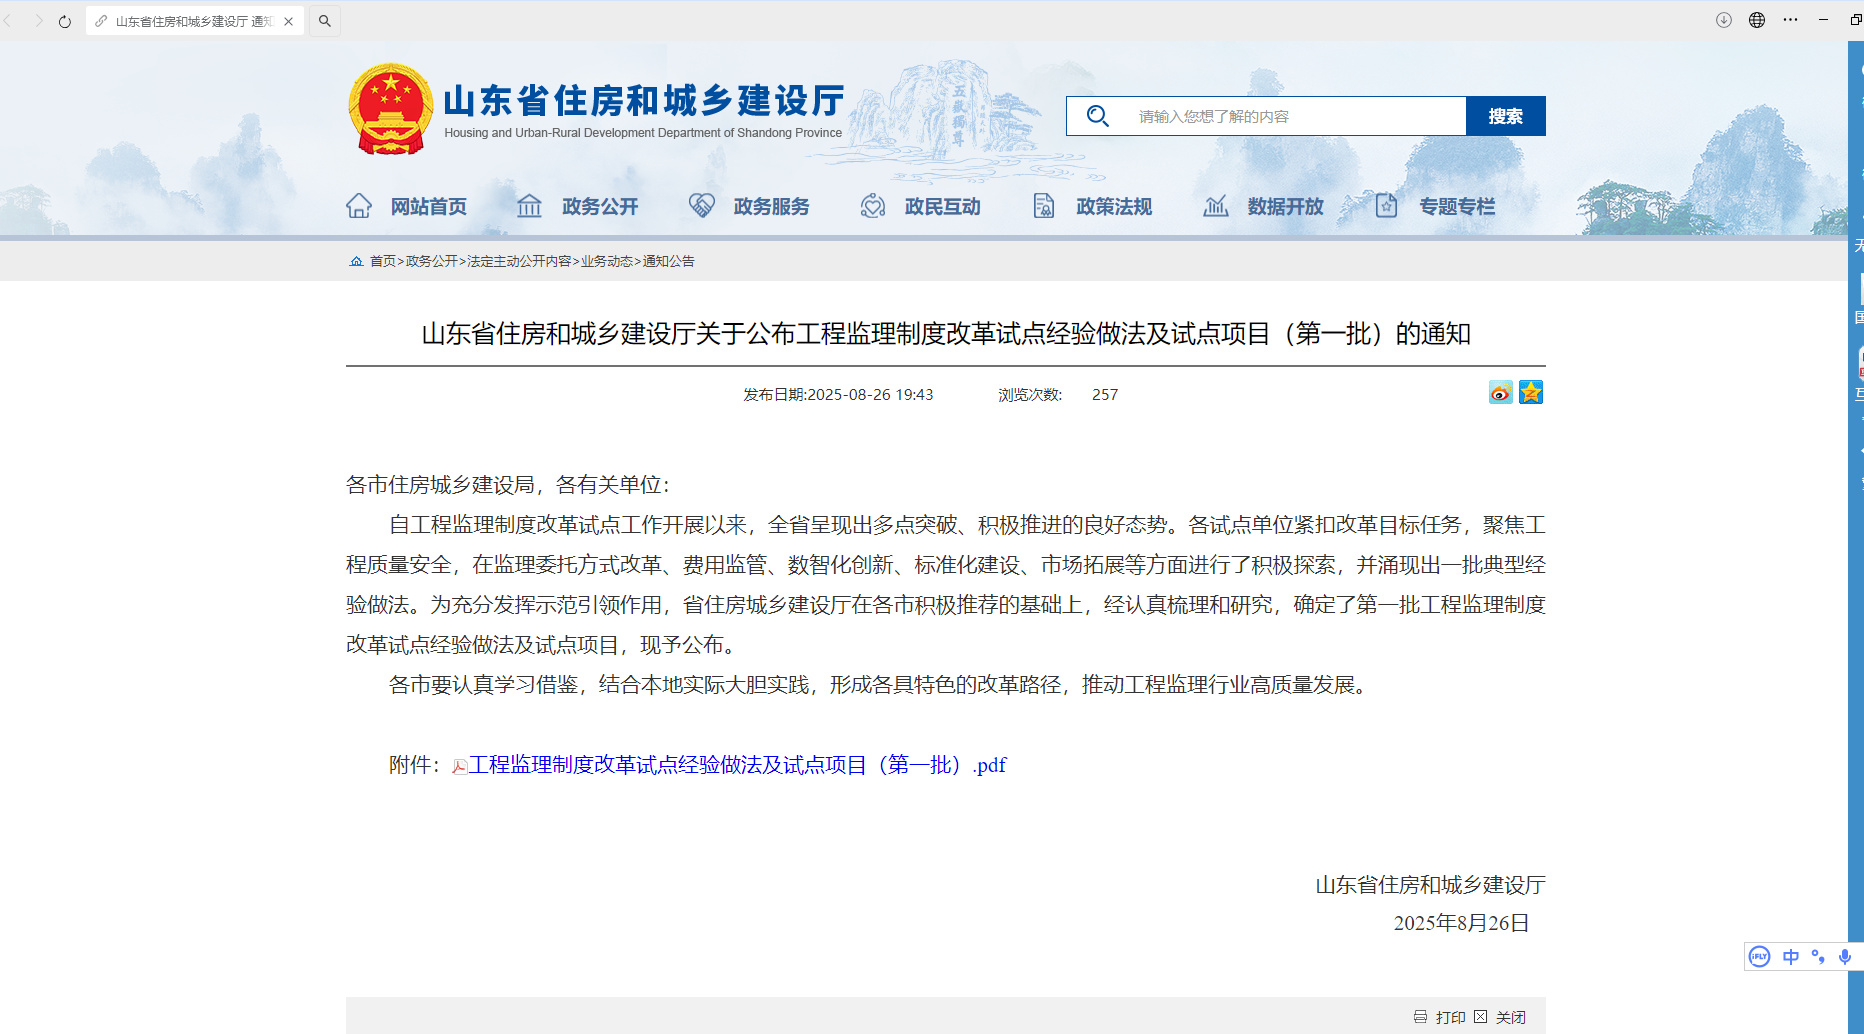Screen dimensions: 1864x1034
Task: Click the PDF icon beside the attachment
Action: tap(459, 765)
